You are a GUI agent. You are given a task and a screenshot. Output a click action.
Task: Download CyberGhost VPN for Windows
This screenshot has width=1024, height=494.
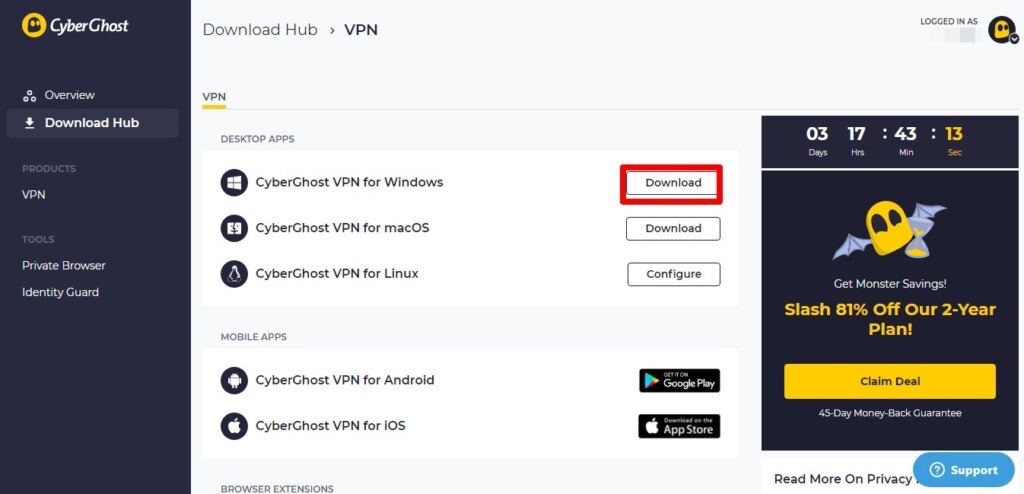pos(673,183)
